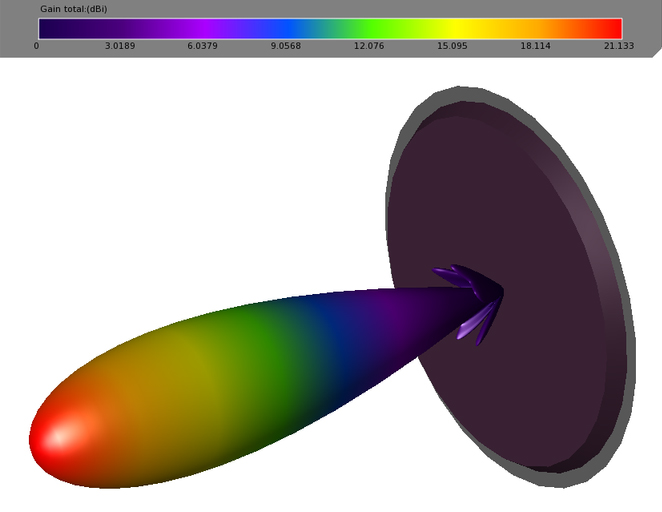Click the 15.095 scale value
Viewport: 662px width, 512px height.
[x=452, y=46]
